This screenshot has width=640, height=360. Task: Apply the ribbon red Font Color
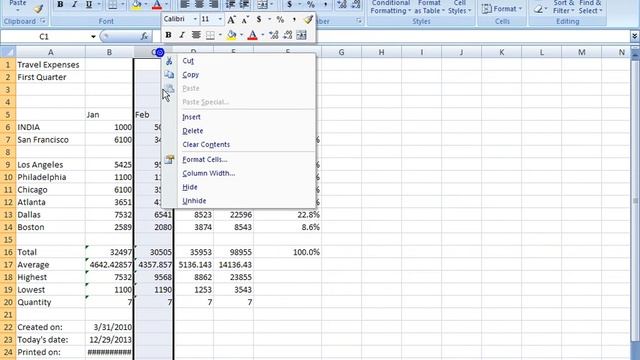coord(157,5)
